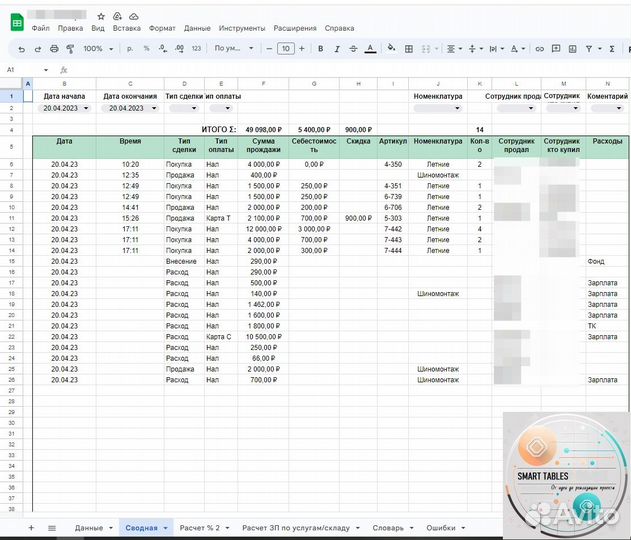Click the ТК comment cell
Viewport: 631px width, 540px height.
pyautogui.click(x=607, y=326)
